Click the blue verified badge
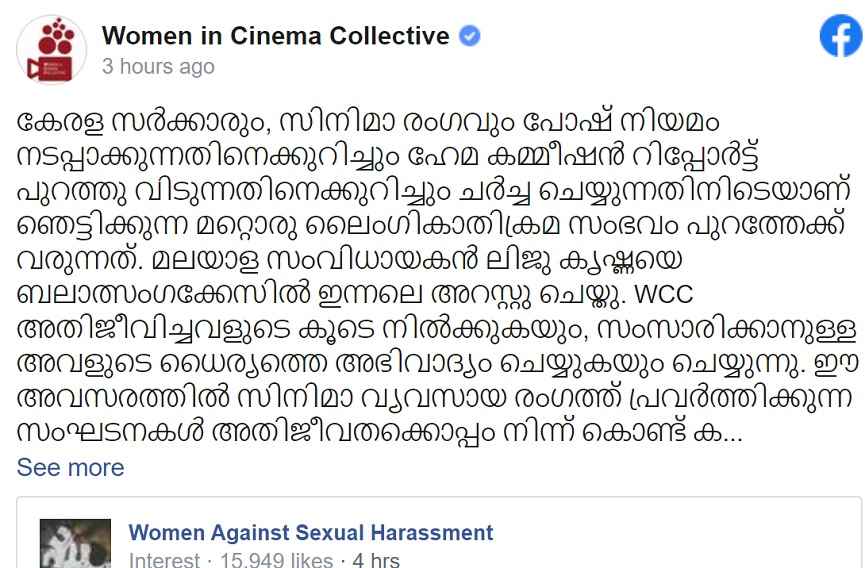The width and height of the screenshot is (865, 568). pyautogui.click(x=469, y=37)
